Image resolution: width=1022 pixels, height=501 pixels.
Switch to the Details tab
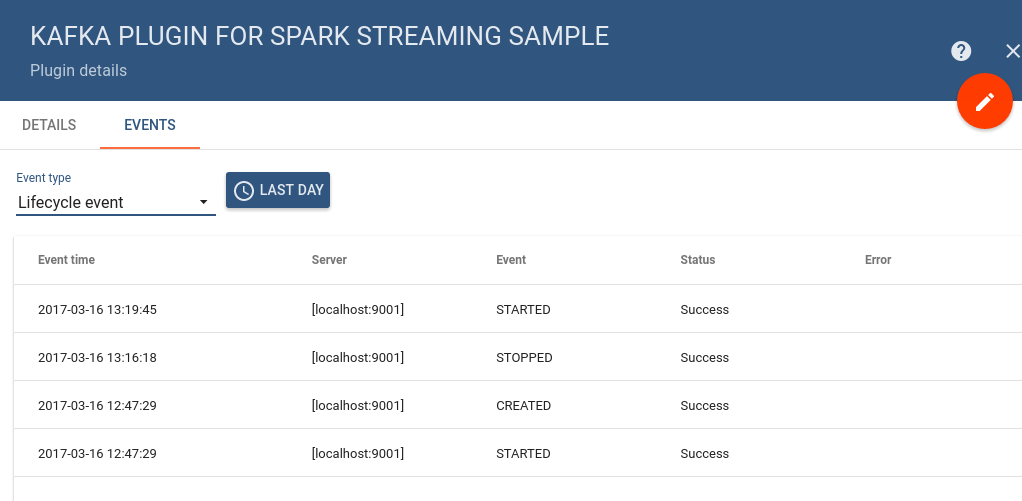pos(49,125)
